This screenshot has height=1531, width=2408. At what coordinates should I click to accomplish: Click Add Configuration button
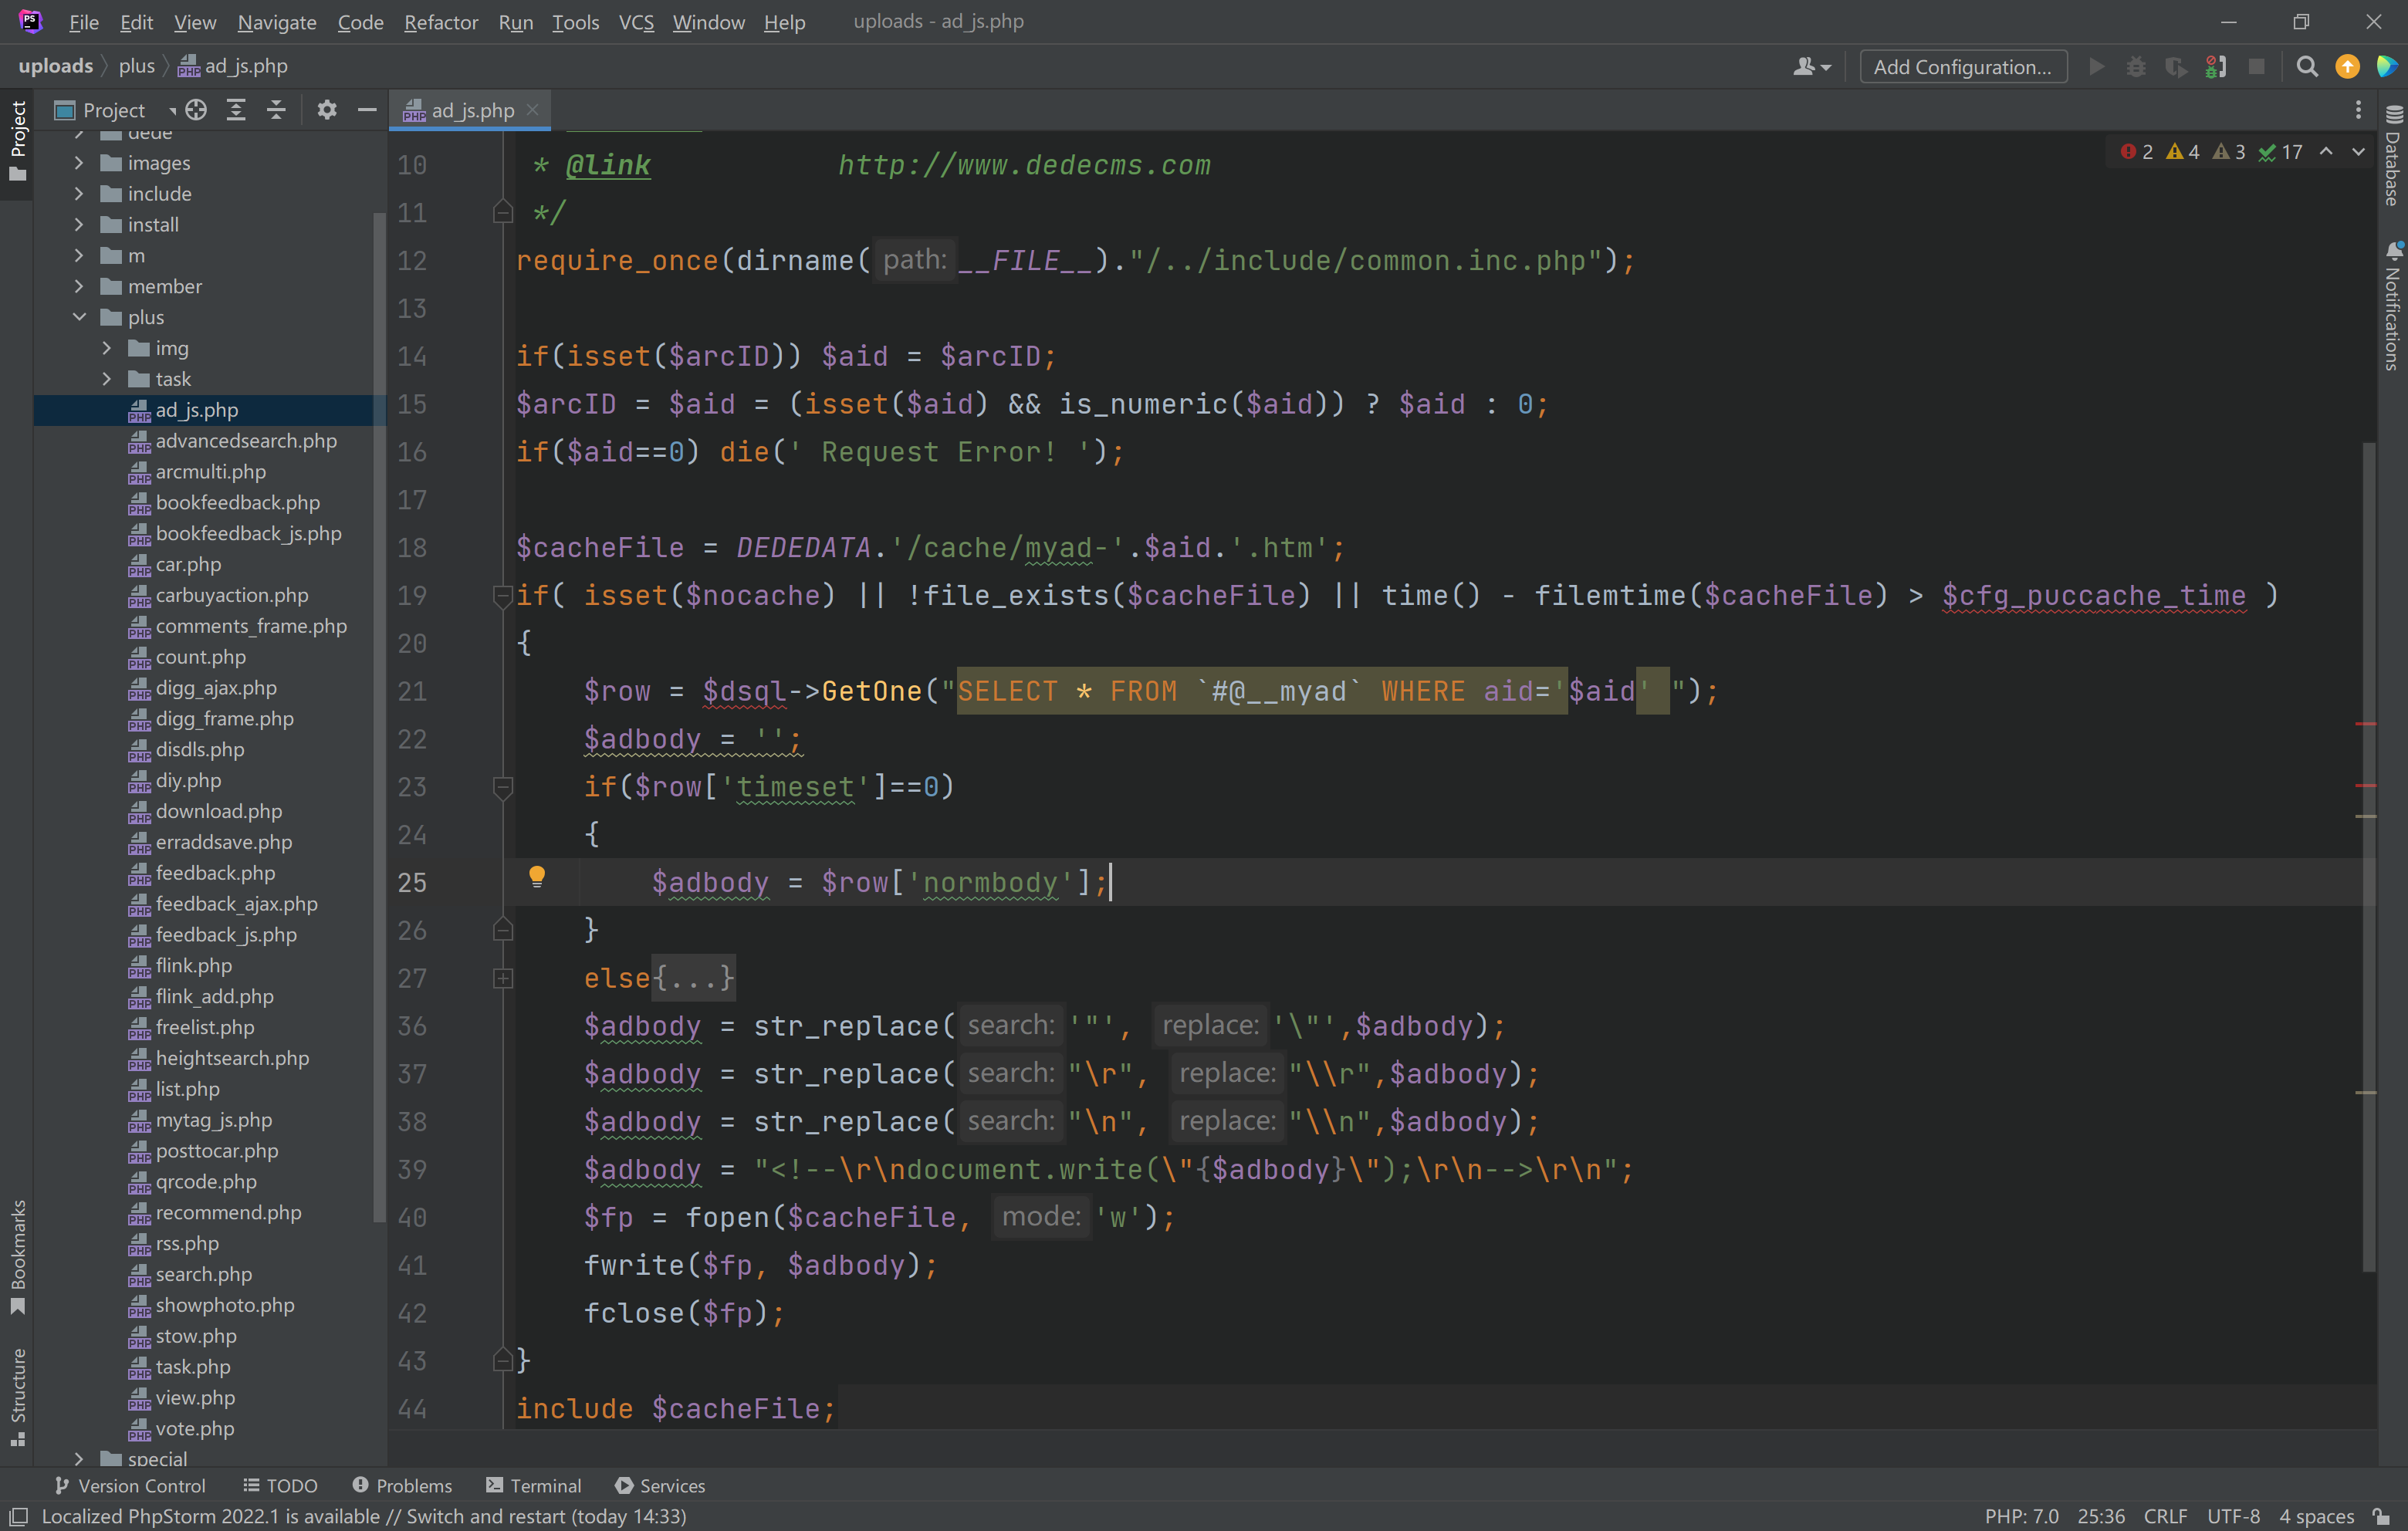pos(1961,67)
